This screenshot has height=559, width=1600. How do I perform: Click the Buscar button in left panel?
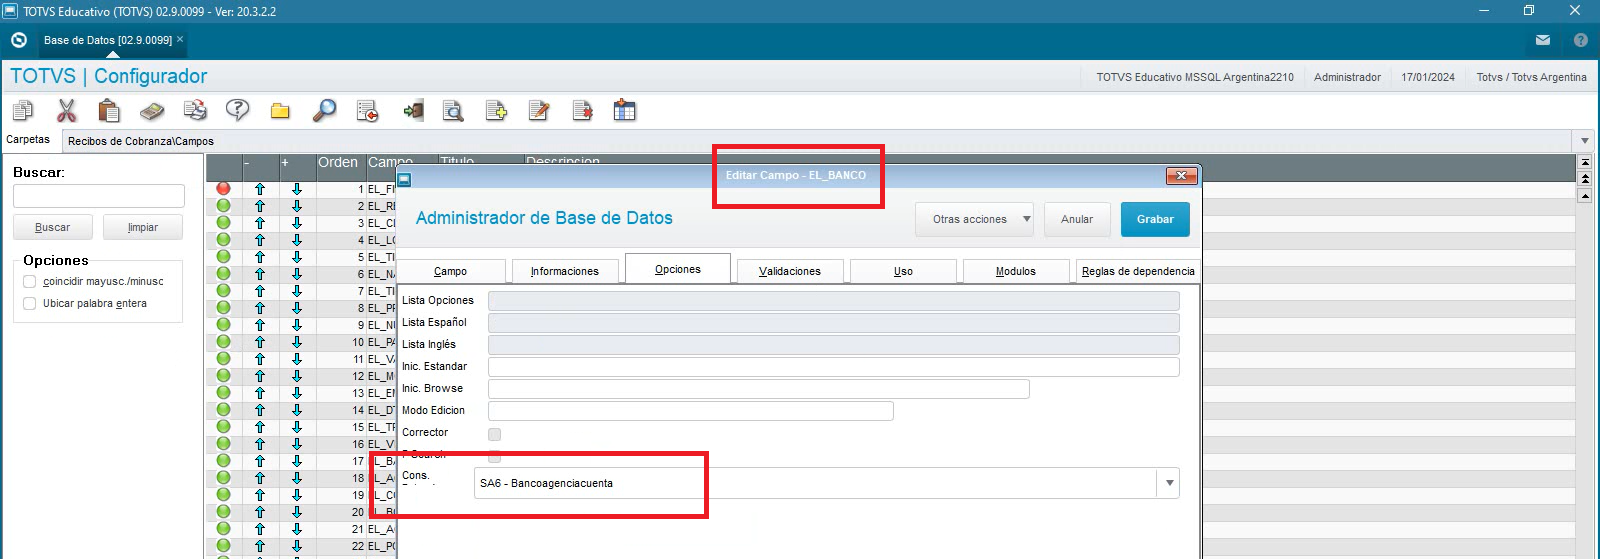[x=53, y=227]
